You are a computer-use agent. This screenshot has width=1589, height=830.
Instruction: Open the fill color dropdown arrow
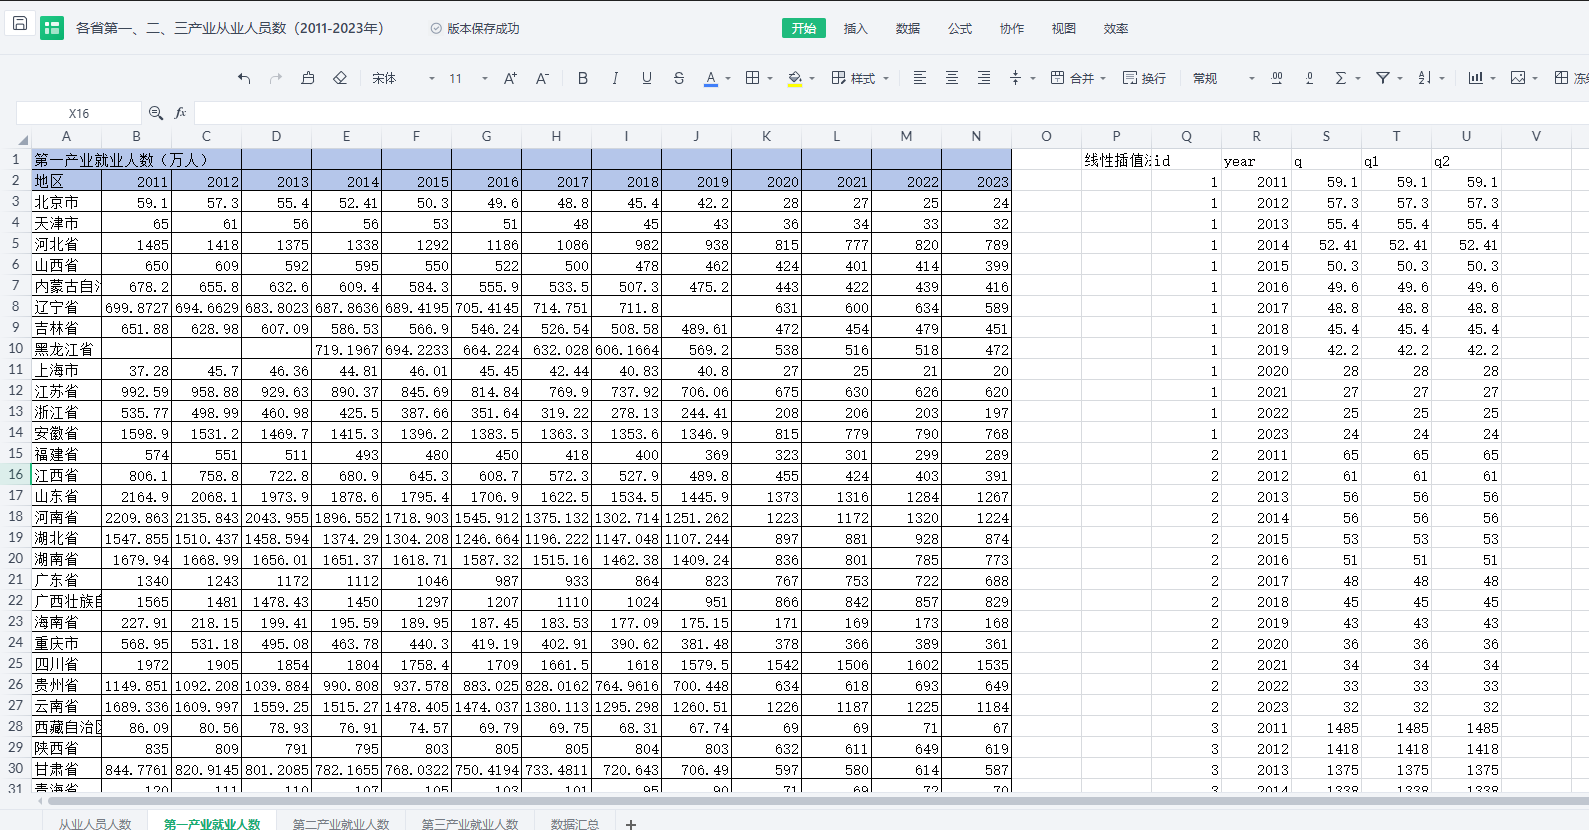[x=812, y=78]
